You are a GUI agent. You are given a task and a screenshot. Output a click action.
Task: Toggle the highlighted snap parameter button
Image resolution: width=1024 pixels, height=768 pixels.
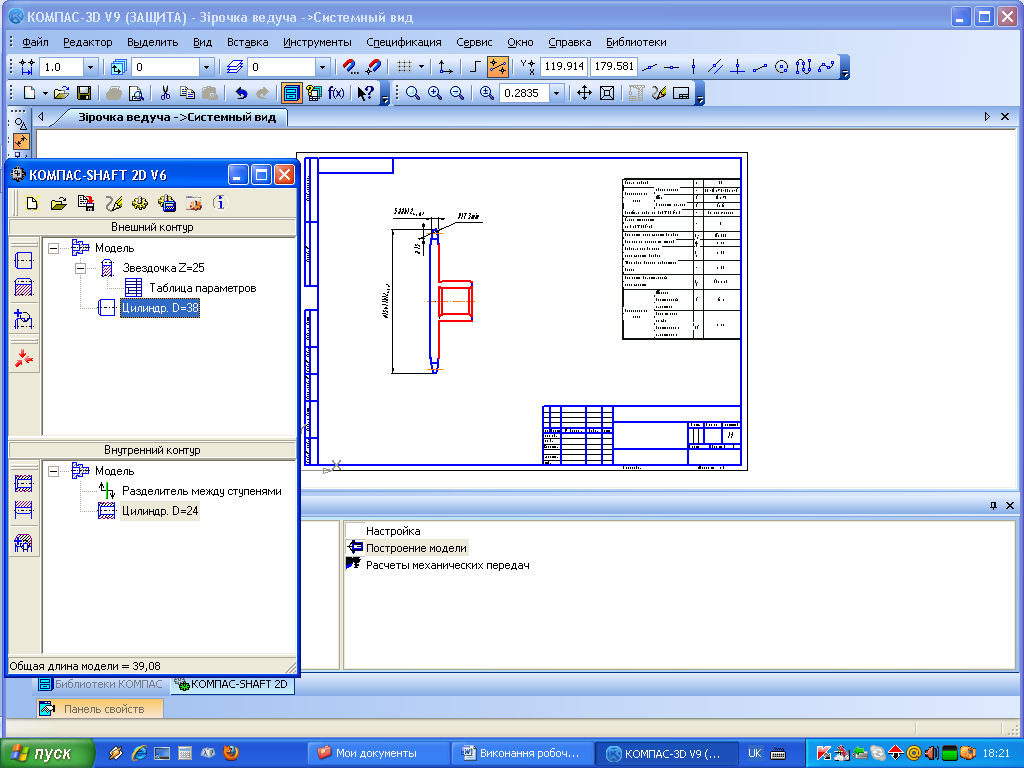(498, 67)
